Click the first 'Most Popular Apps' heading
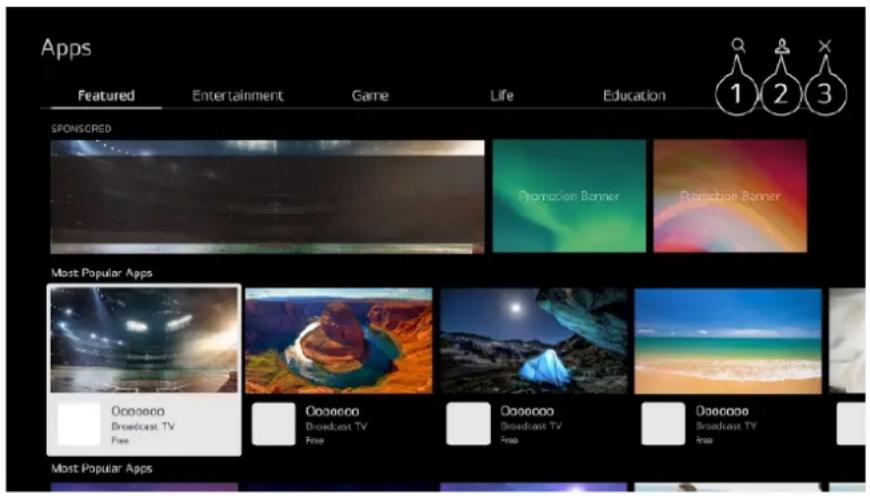 tap(102, 273)
